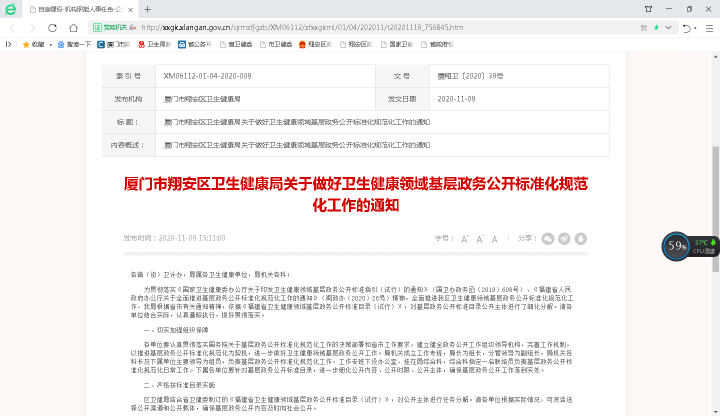This screenshot has width=720, height=417.
Task: Open the skin shirt icon in title bar
Action: point(648,9)
